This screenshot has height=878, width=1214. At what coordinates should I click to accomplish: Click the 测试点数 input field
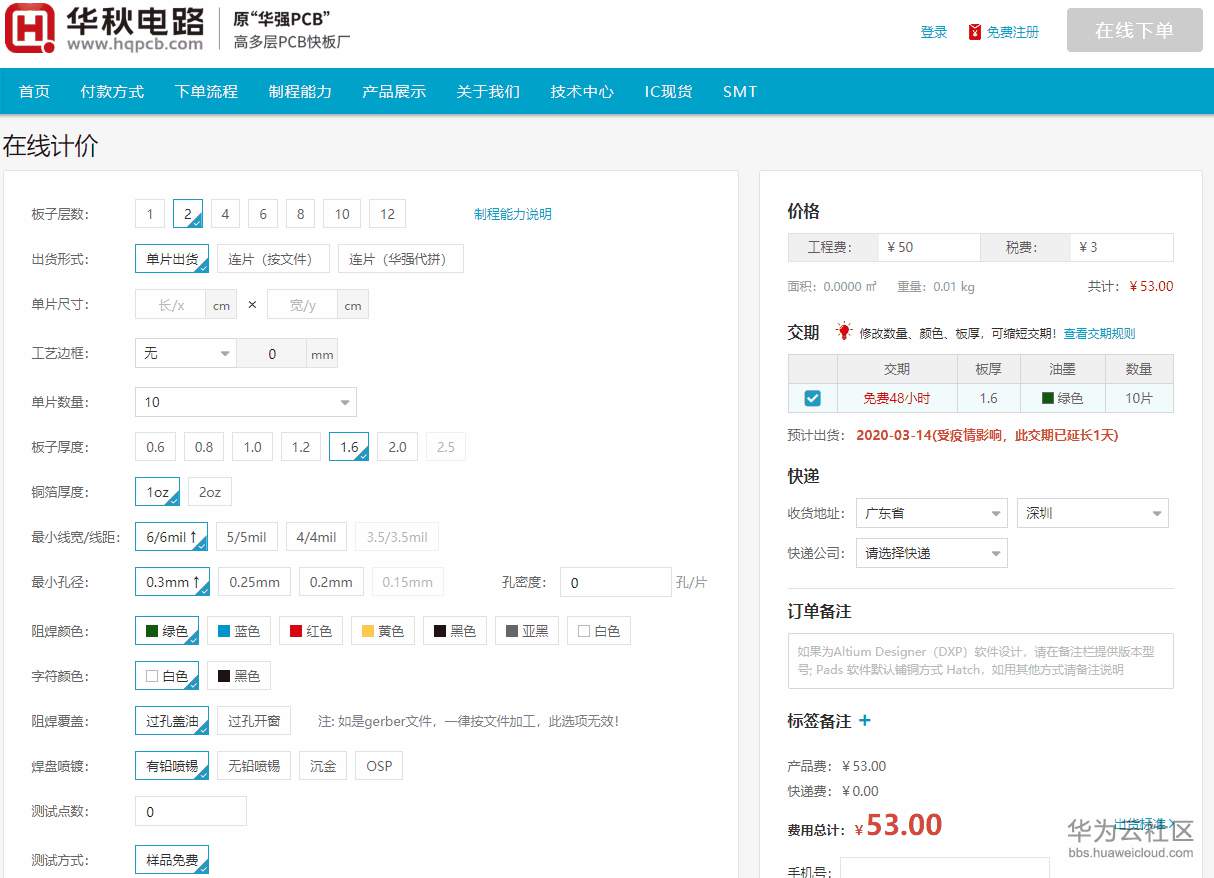[191, 811]
